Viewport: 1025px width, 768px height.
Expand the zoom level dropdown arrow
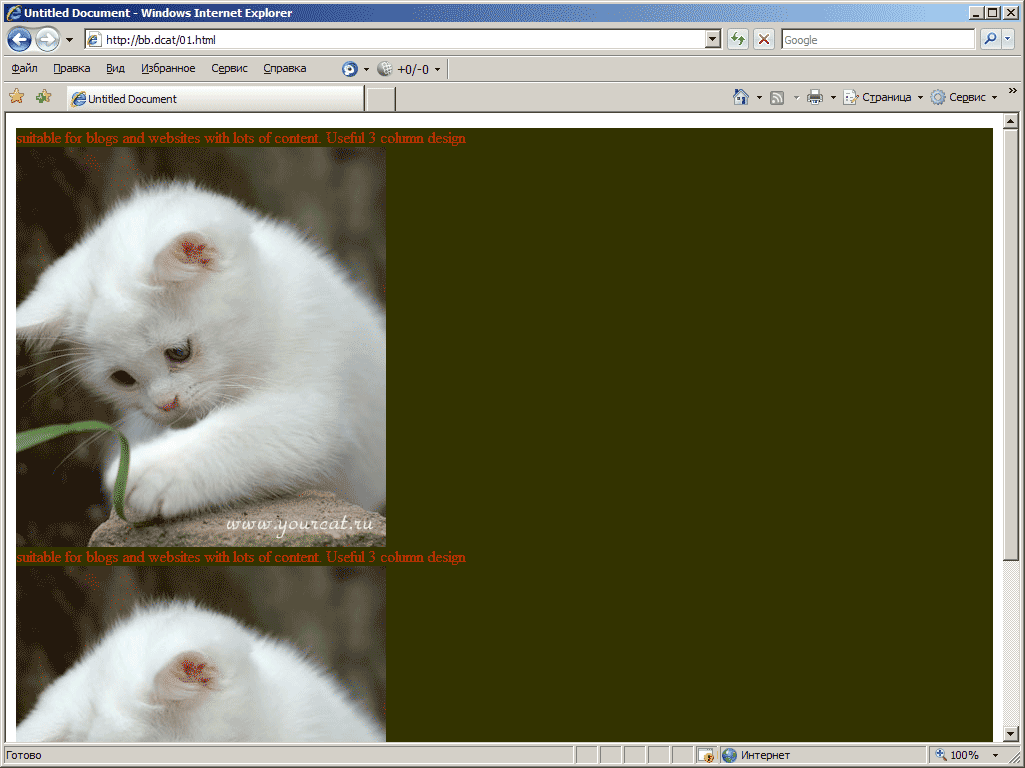pyautogui.click(x=996, y=756)
